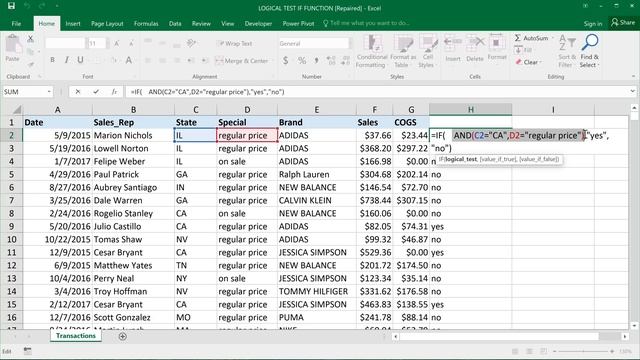Viewport: 640px width, 360px height.
Task: Switch to the Developer tab
Action: 258,24
